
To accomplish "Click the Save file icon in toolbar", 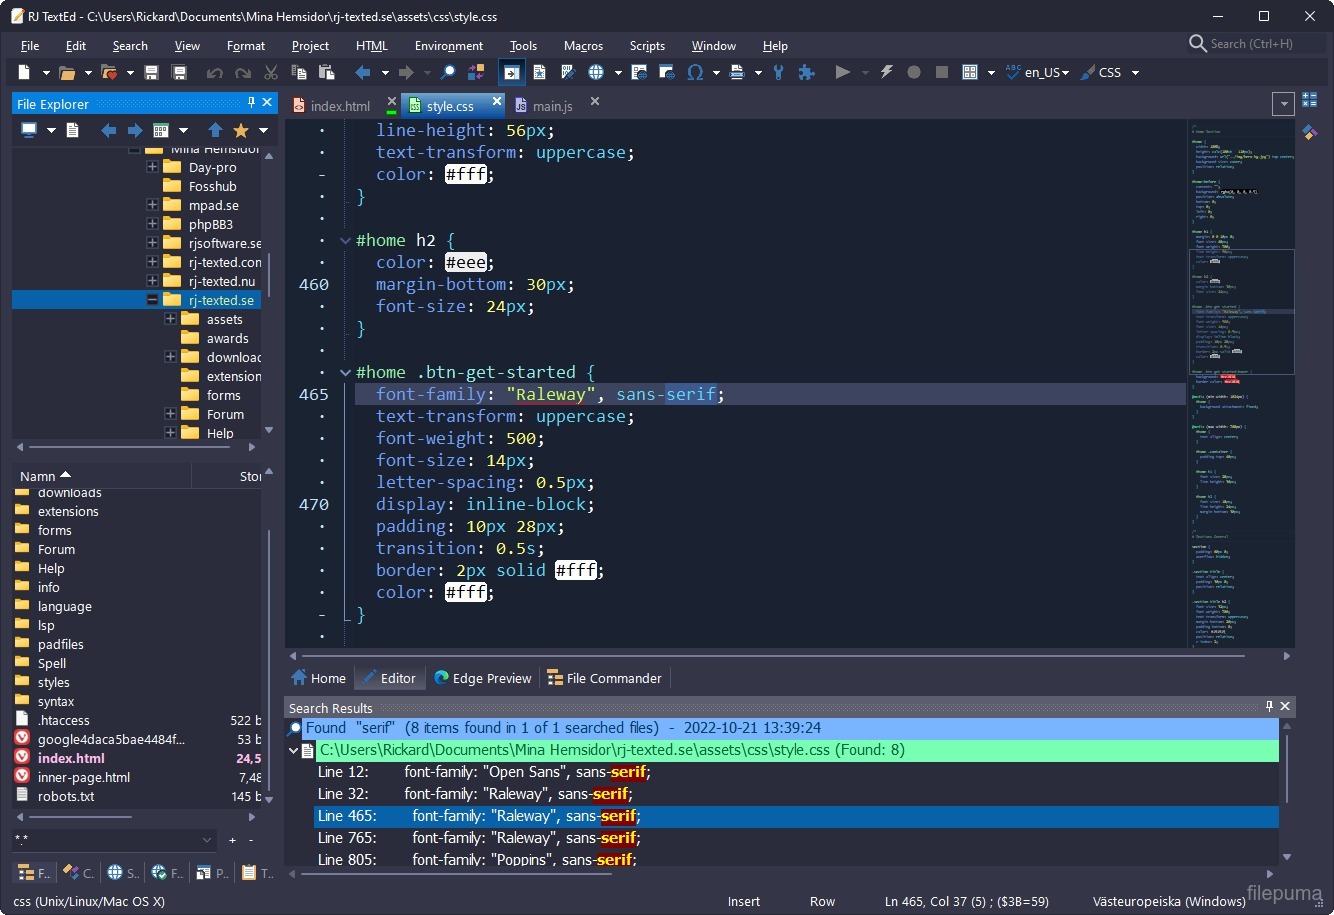I will click(152, 73).
